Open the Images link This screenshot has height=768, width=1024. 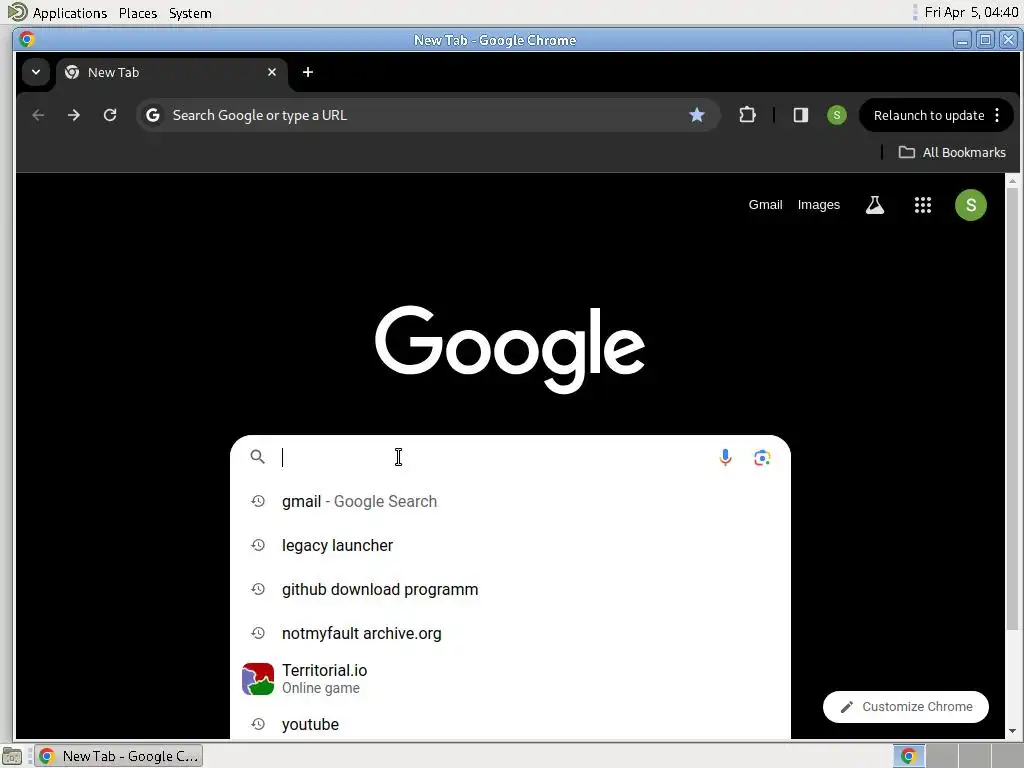818,205
